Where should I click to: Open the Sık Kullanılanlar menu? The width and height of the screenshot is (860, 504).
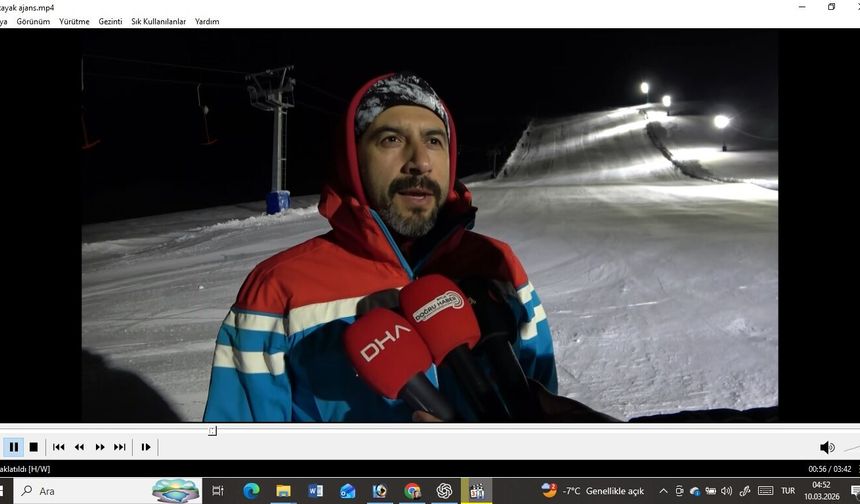[x=159, y=21]
